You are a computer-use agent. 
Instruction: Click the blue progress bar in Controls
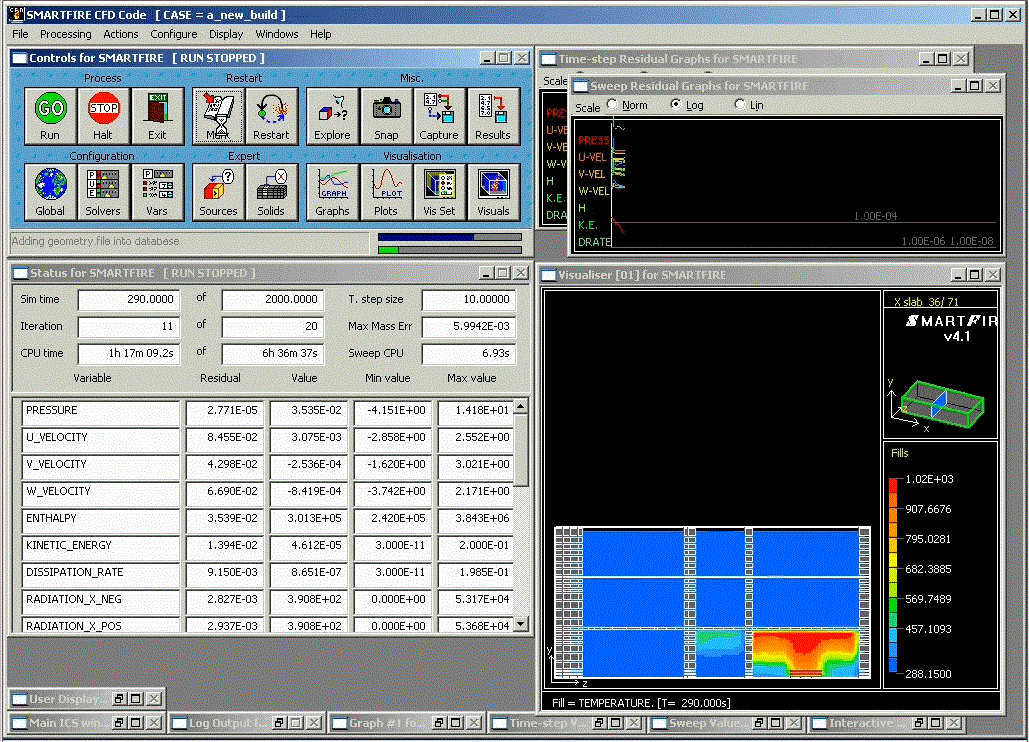pyautogui.click(x=450, y=237)
